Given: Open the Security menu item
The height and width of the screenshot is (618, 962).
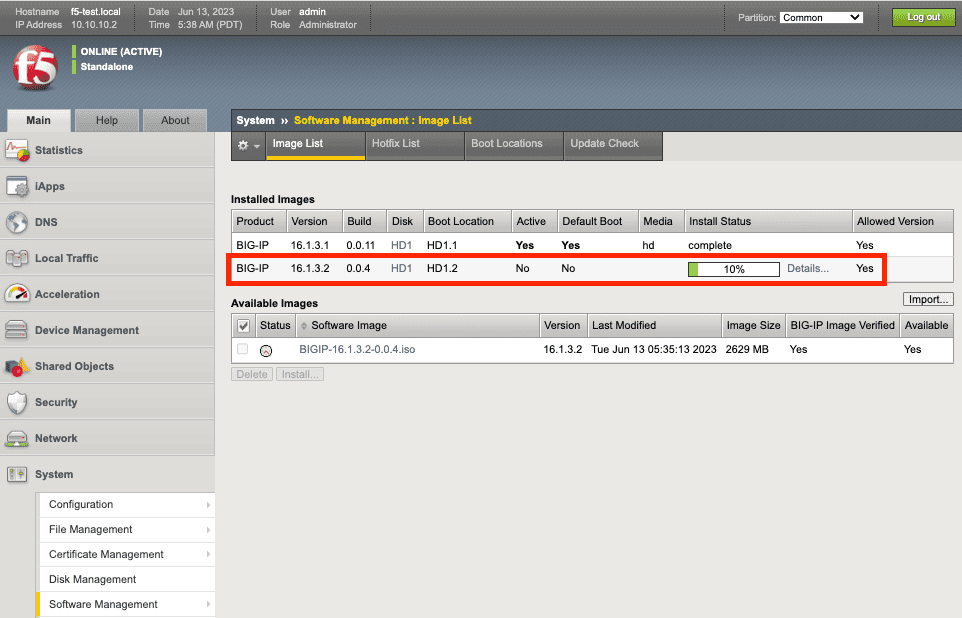Looking at the screenshot, I should click(x=107, y=403).
